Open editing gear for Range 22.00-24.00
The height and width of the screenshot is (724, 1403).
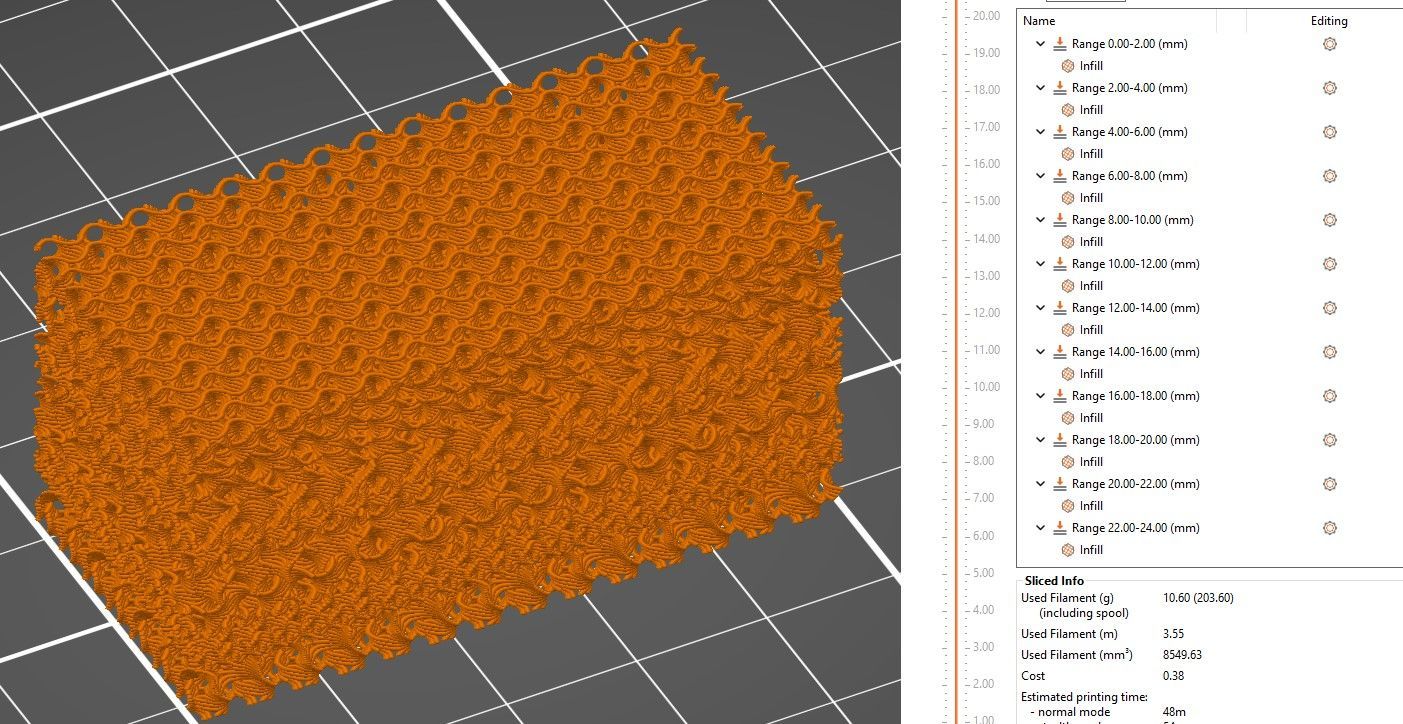tap(1329, 528)
